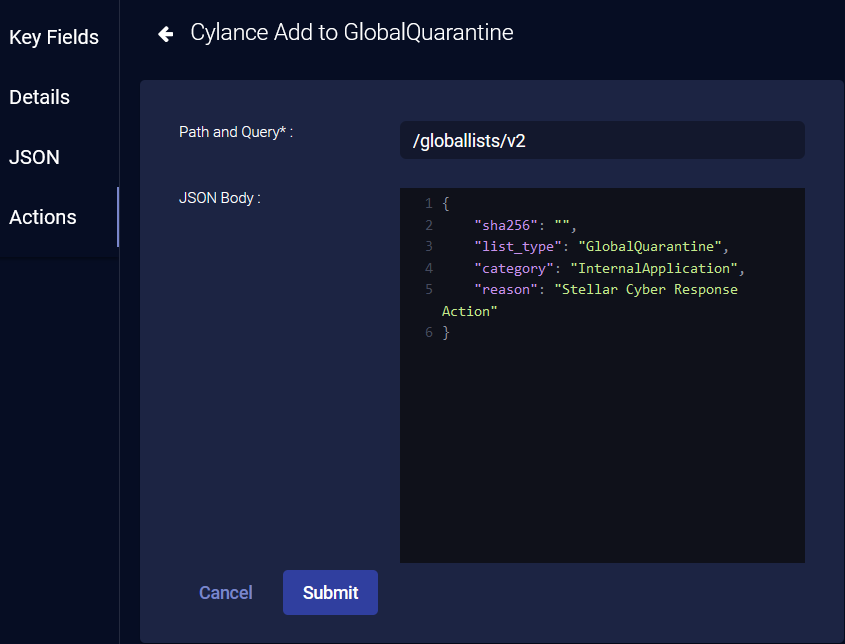This screenshot has height=644, width=845.
Task: Click line number 3 in the gutter
Action: pos(429,246)
